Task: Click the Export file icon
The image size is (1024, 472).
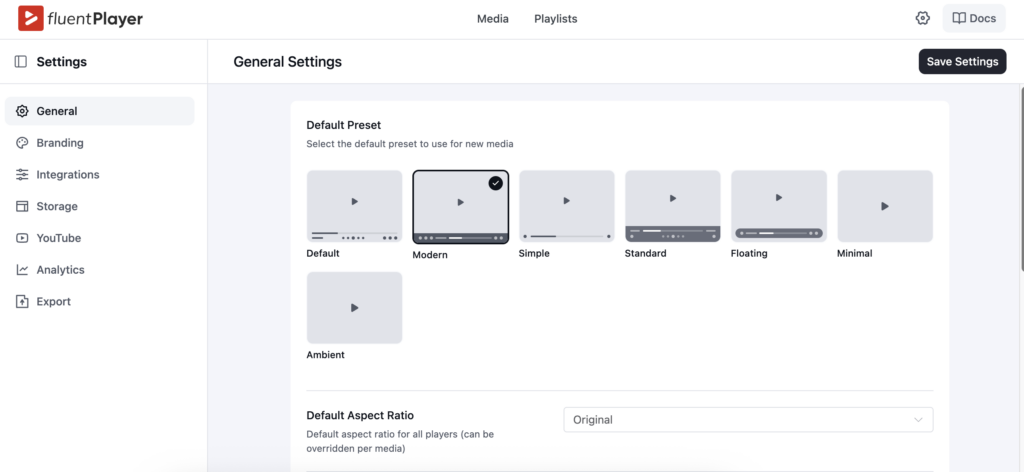Action: (x=22, y=302)
